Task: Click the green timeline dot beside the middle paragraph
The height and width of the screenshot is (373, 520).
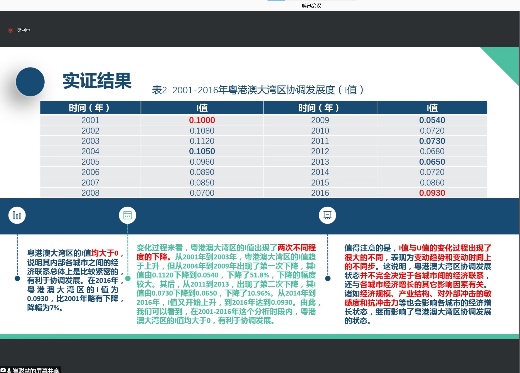Action: pos(128,278)
